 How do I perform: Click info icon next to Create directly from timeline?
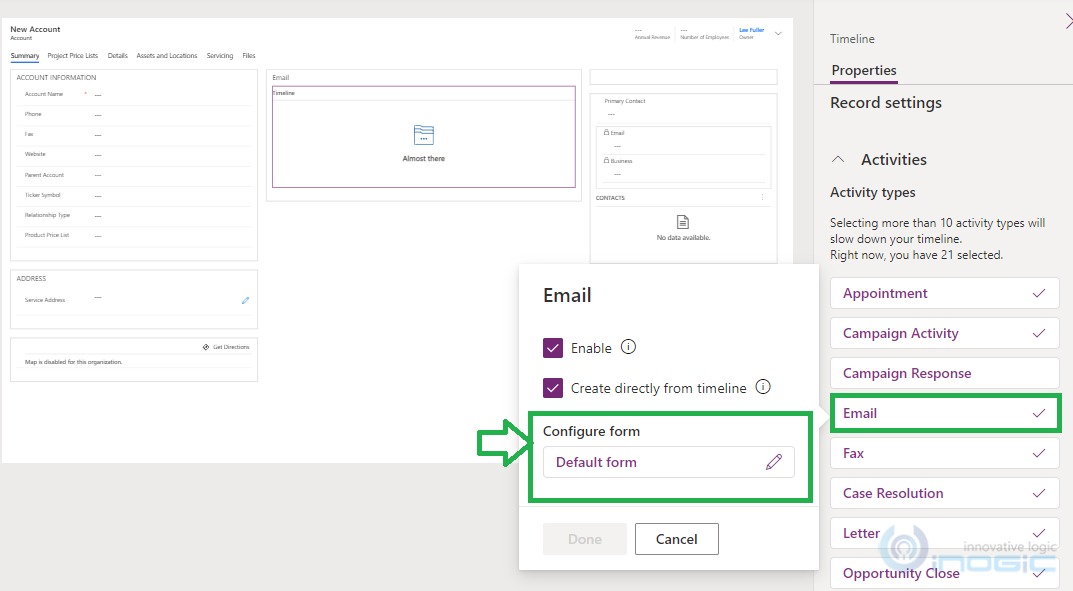point(762,387)
